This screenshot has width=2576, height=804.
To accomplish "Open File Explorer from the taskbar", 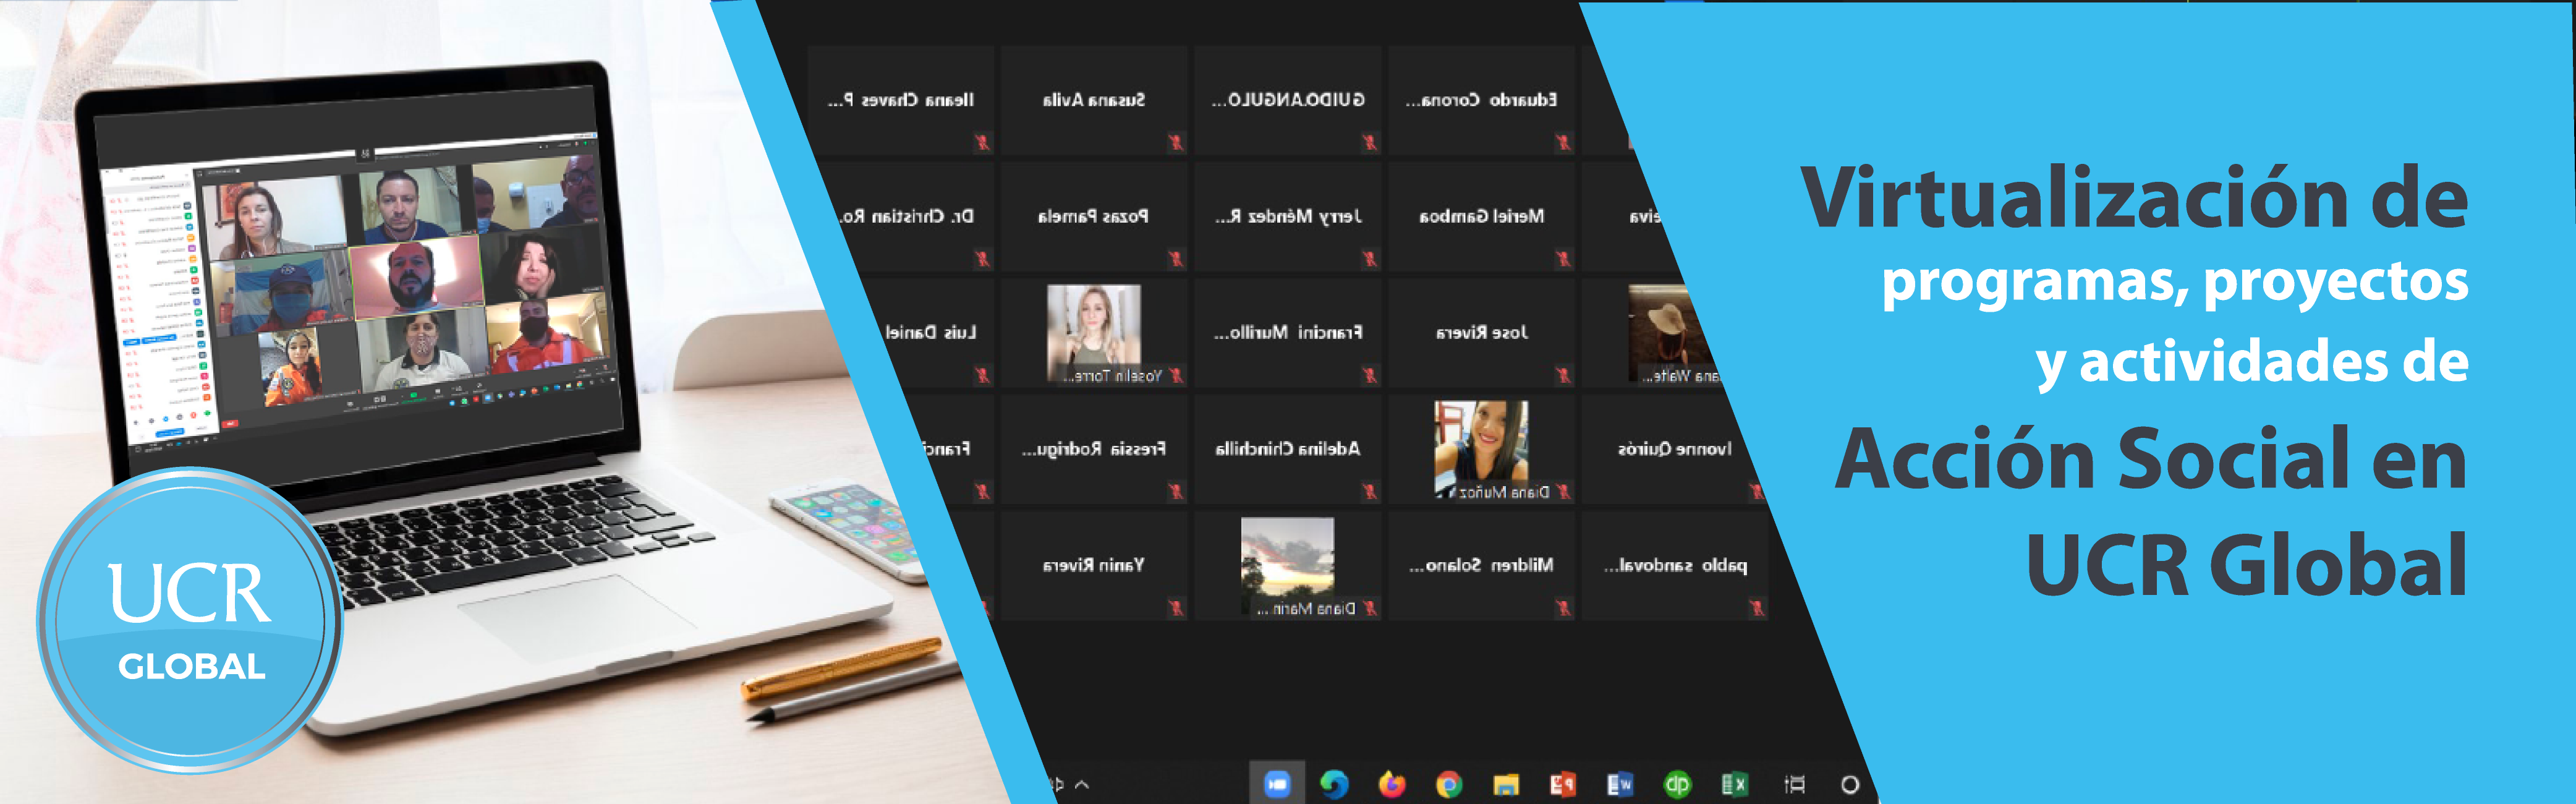I will point(1506,785).
